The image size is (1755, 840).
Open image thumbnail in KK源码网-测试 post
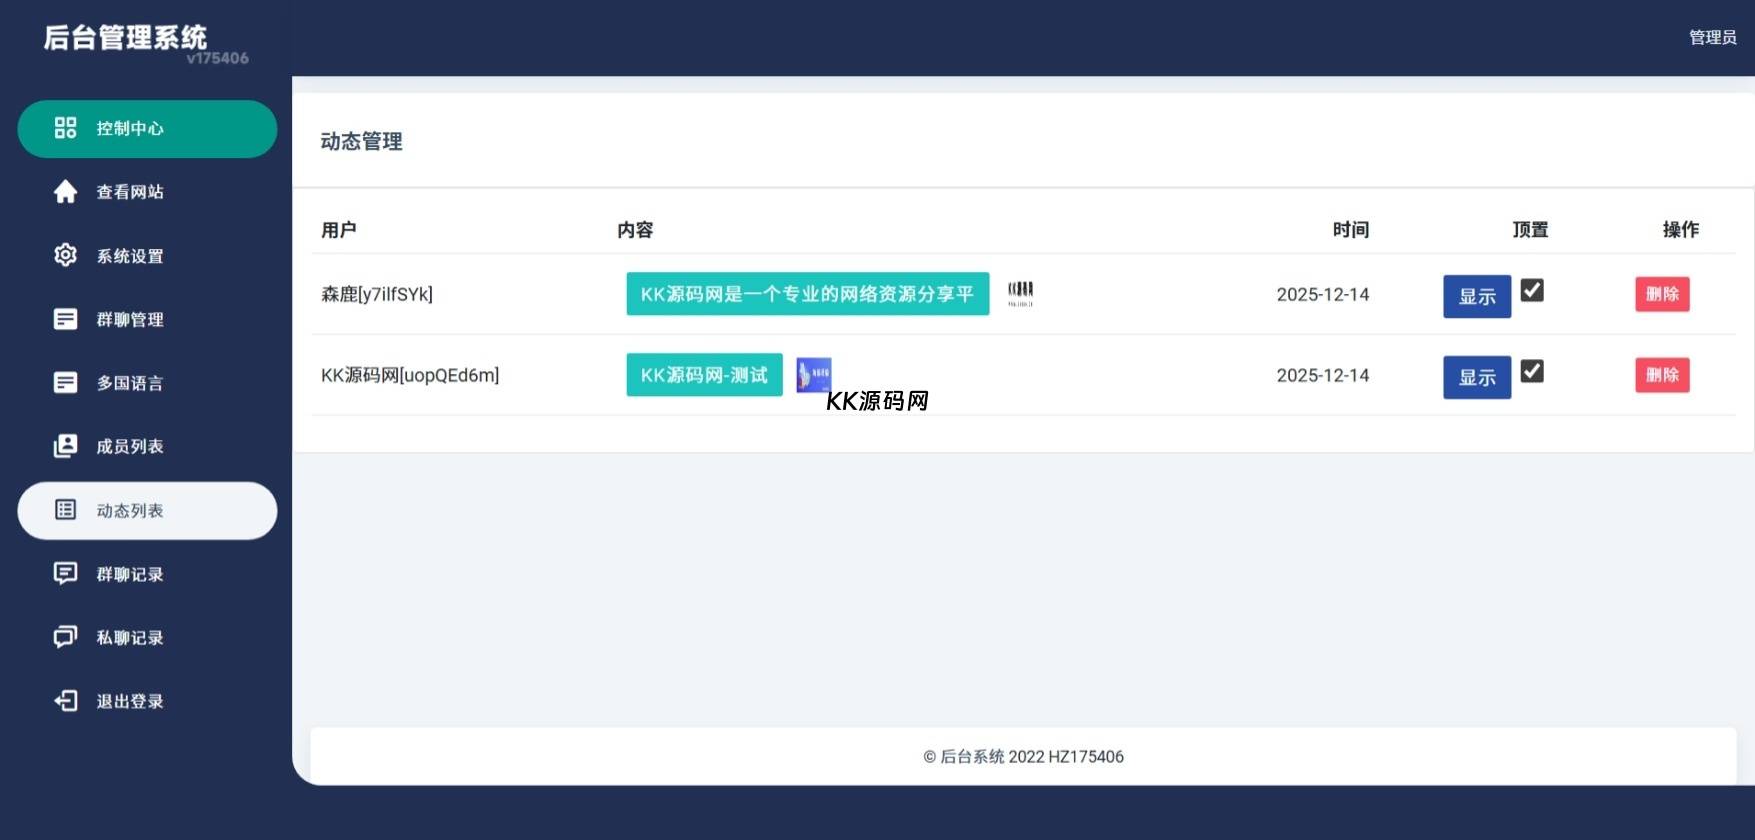813,375
